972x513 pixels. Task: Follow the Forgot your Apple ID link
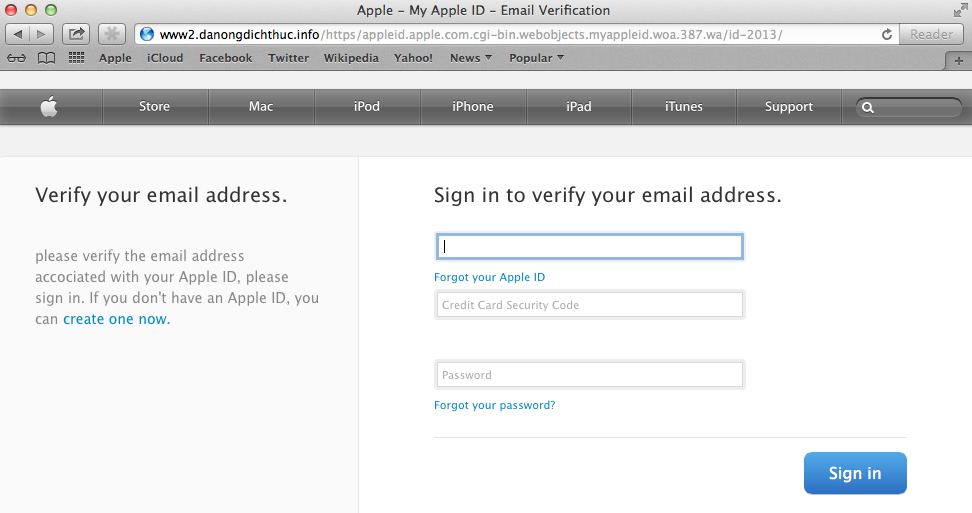point(489,277)
